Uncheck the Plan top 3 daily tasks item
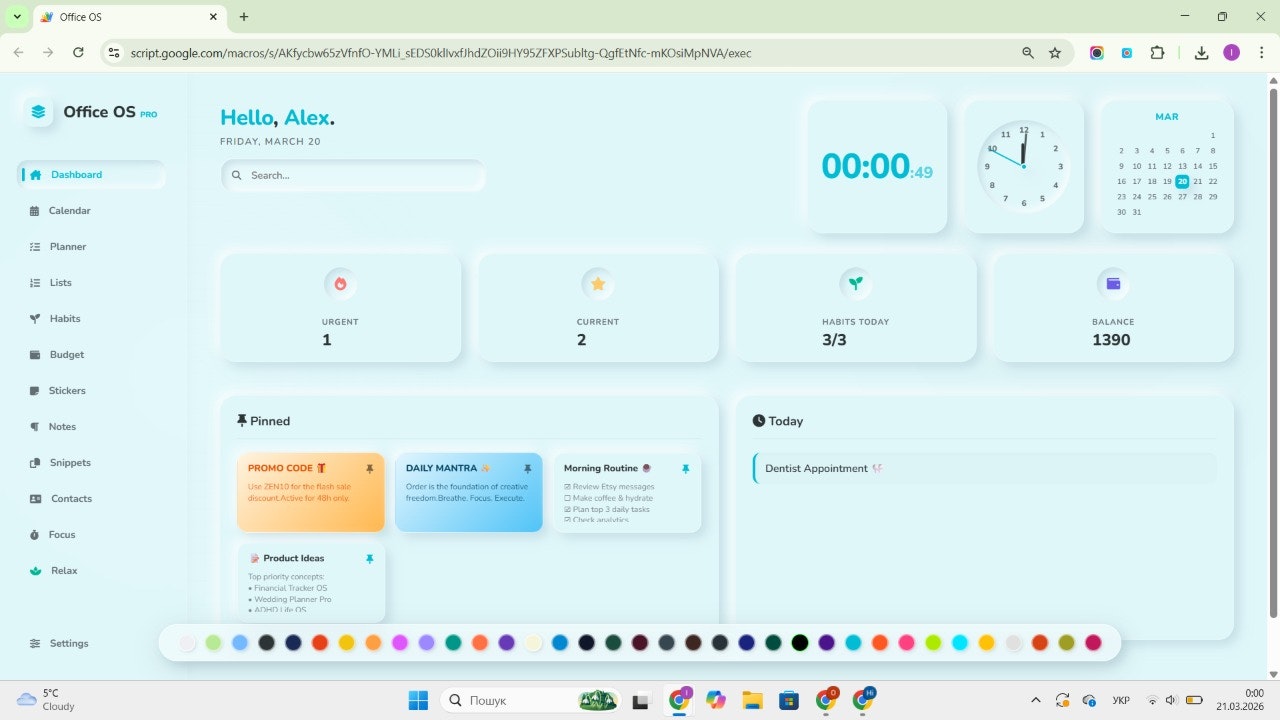 (x=567, y=509)
